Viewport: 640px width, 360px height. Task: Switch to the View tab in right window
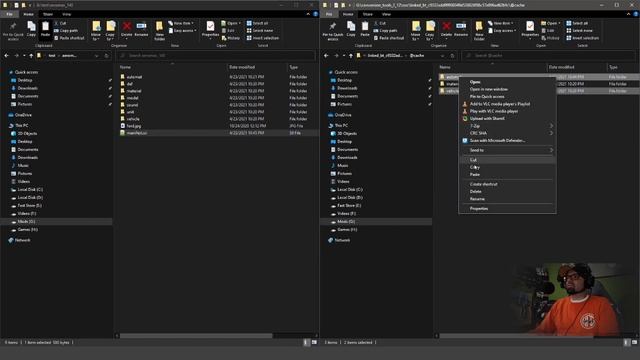pyautogui.click(x=386, y=14)
